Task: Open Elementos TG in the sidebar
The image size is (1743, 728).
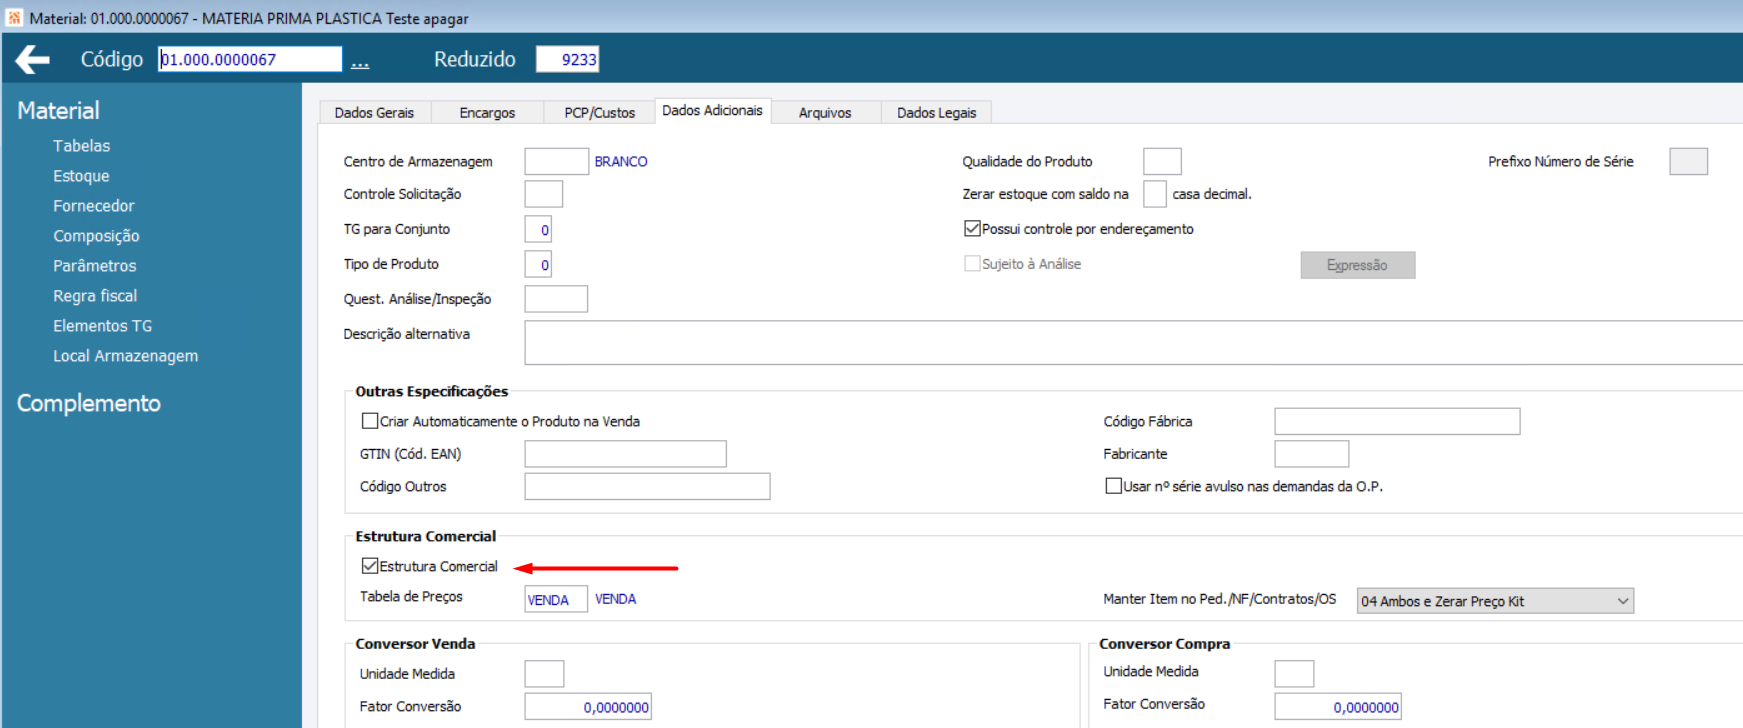Action: tap(103, 326)
